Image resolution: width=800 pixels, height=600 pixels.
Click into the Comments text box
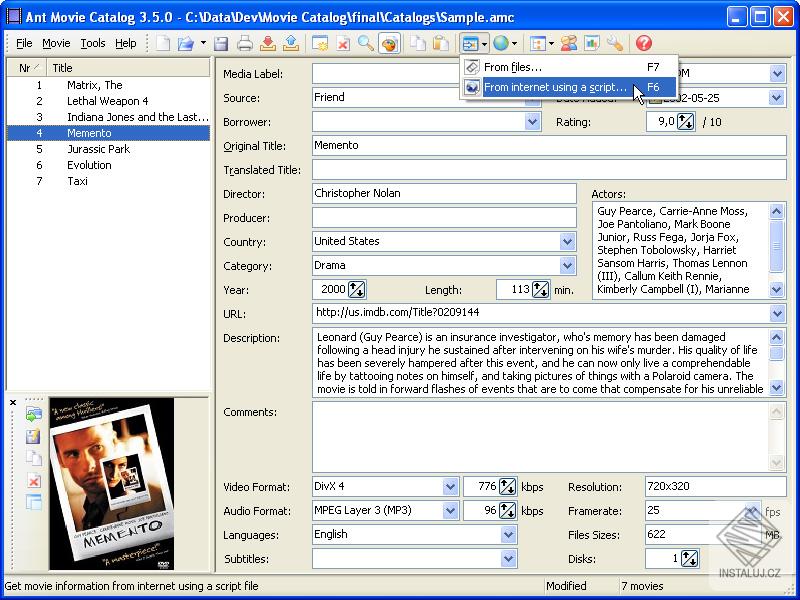coord(540,436)
